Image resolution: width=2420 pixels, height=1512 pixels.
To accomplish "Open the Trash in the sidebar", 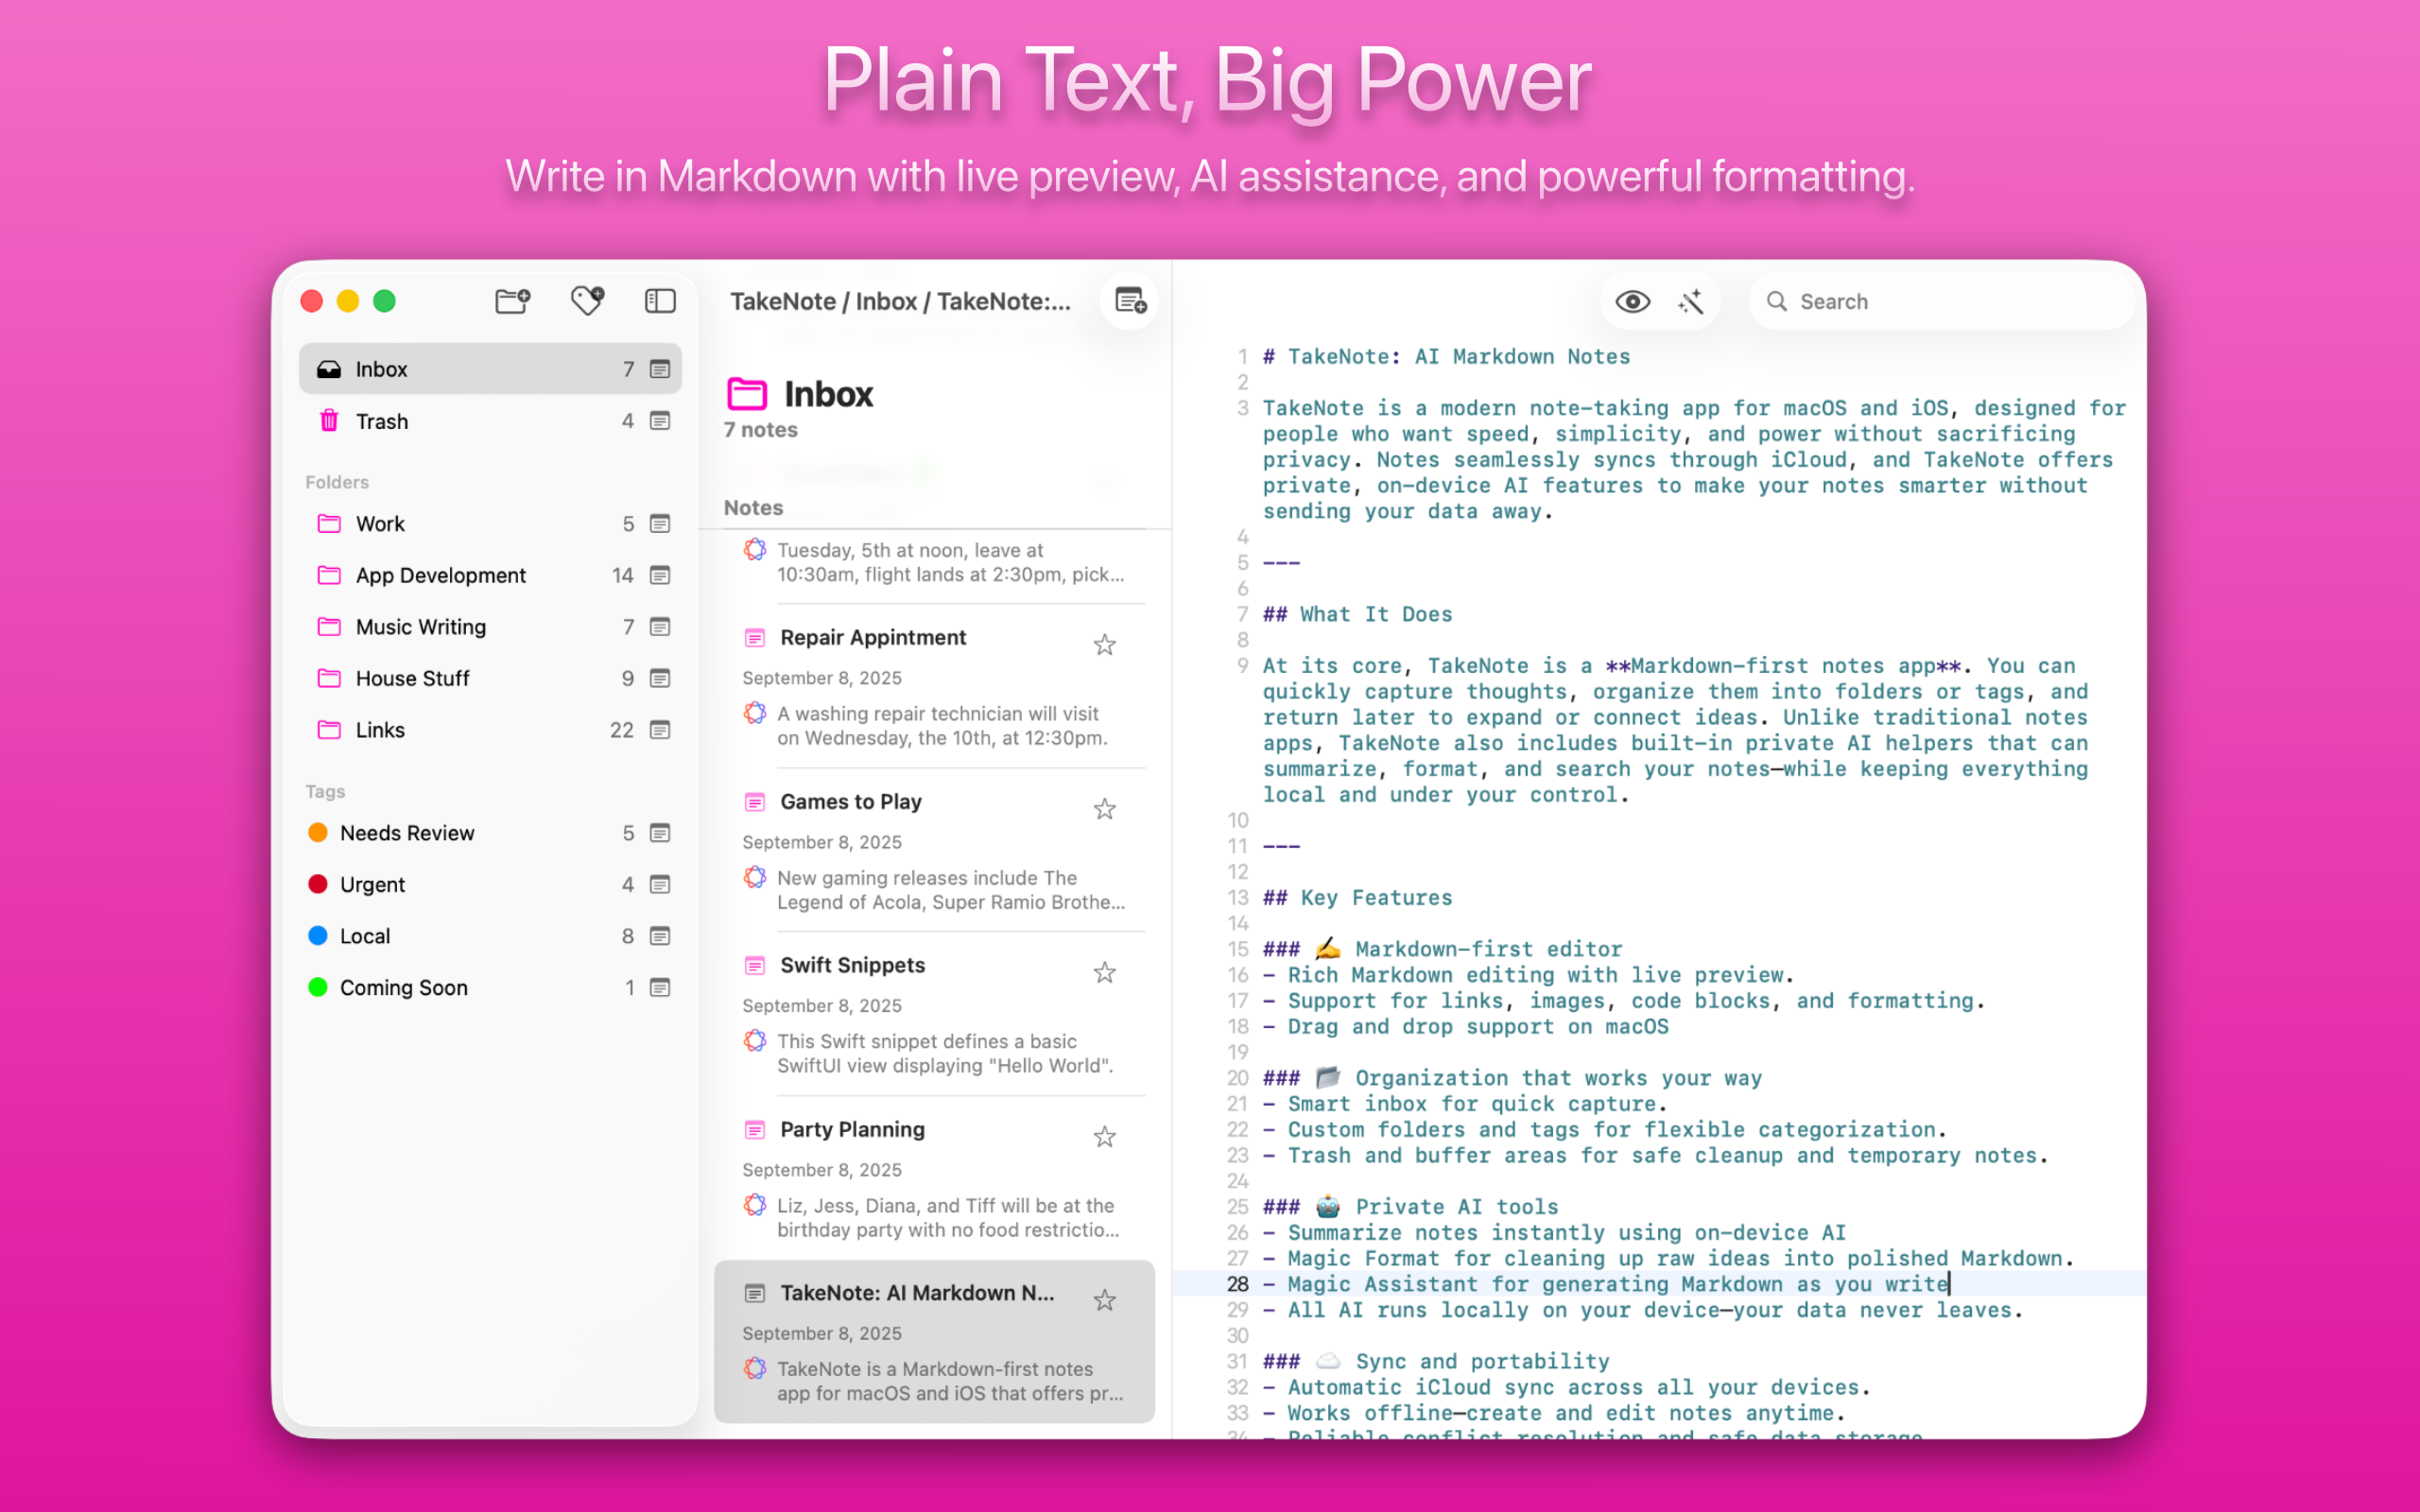I will (x=490, y=421).
